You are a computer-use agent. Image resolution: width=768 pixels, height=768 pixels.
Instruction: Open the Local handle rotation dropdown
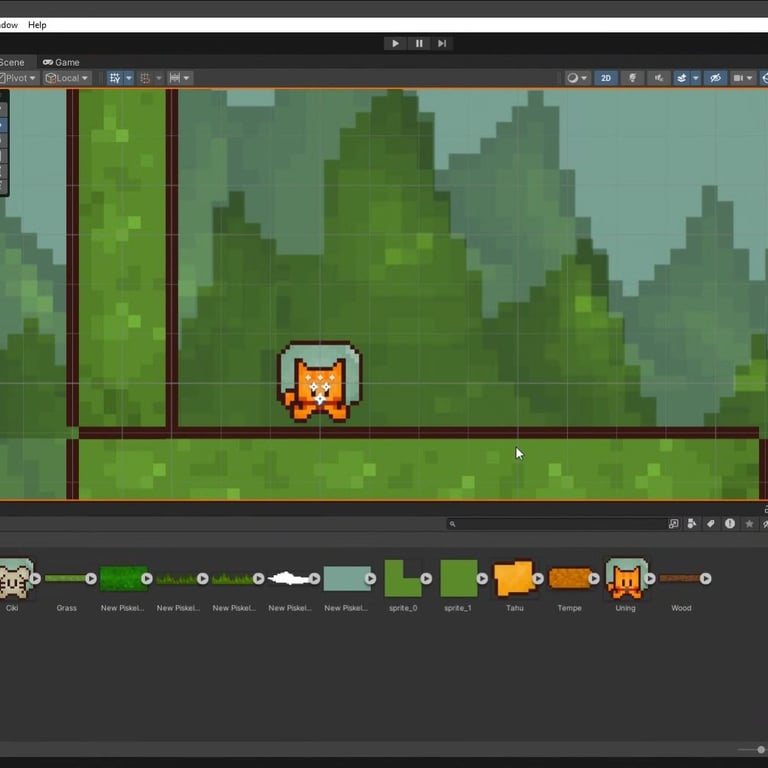[67, 78]
